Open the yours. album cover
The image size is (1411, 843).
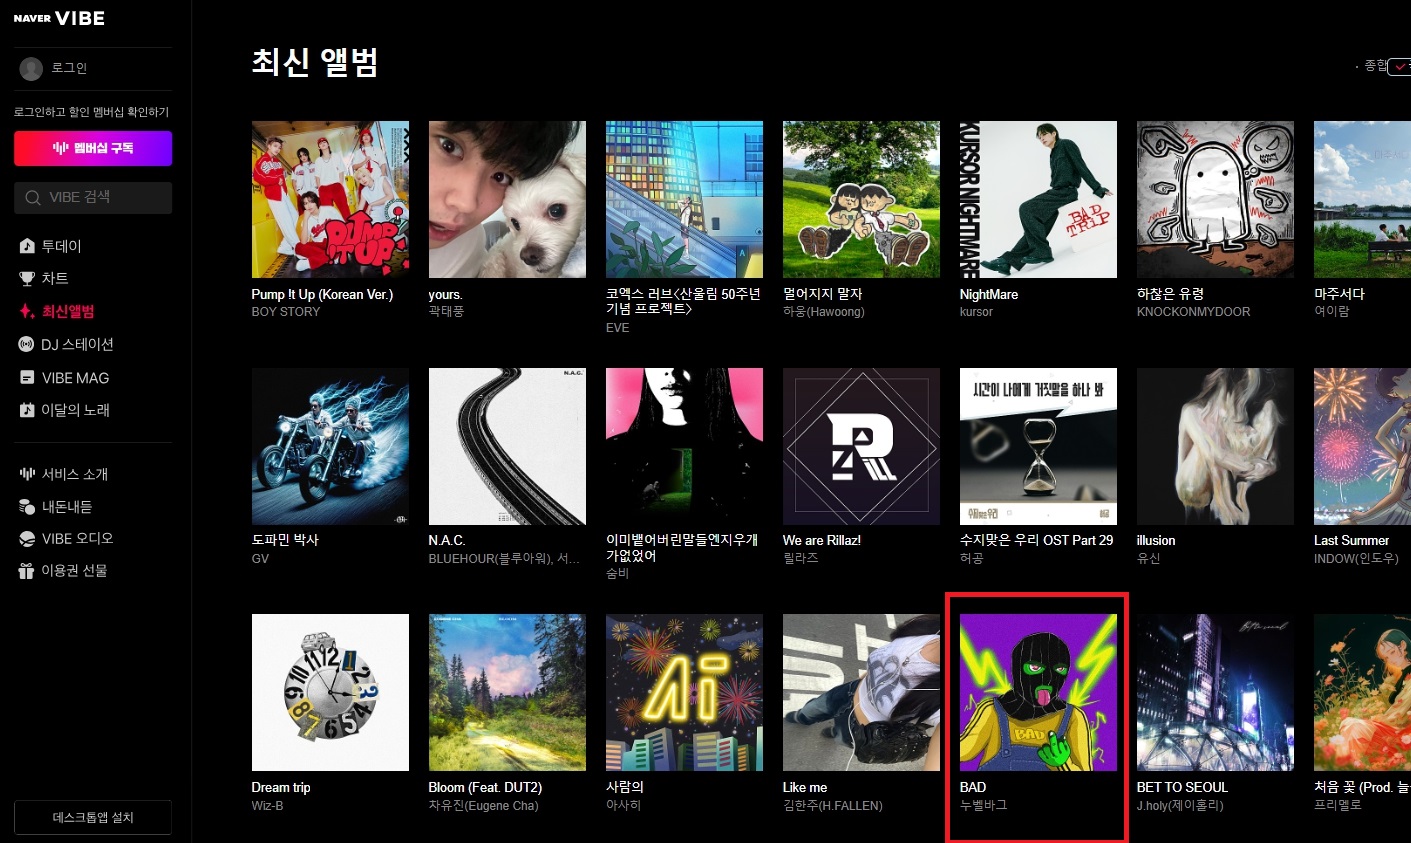[507, 199]
